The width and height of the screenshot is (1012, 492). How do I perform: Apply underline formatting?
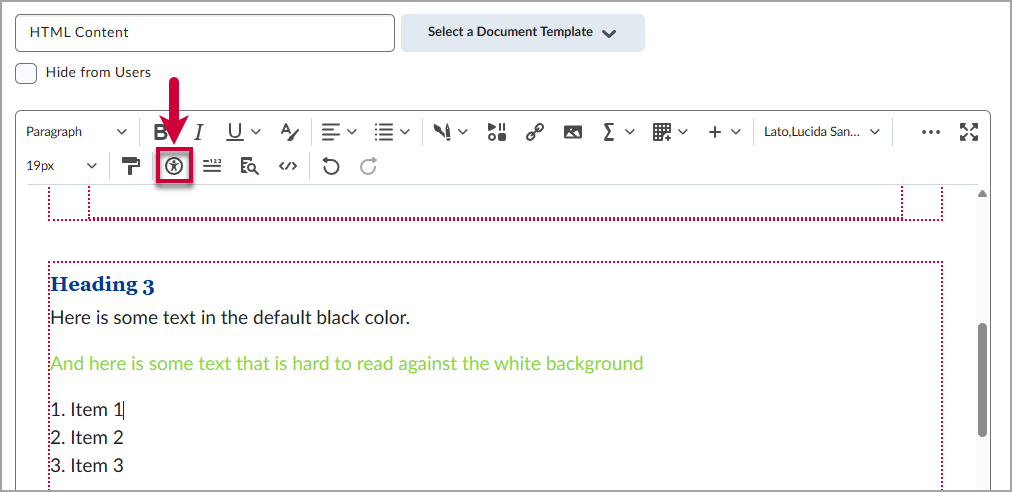[235, 132]
